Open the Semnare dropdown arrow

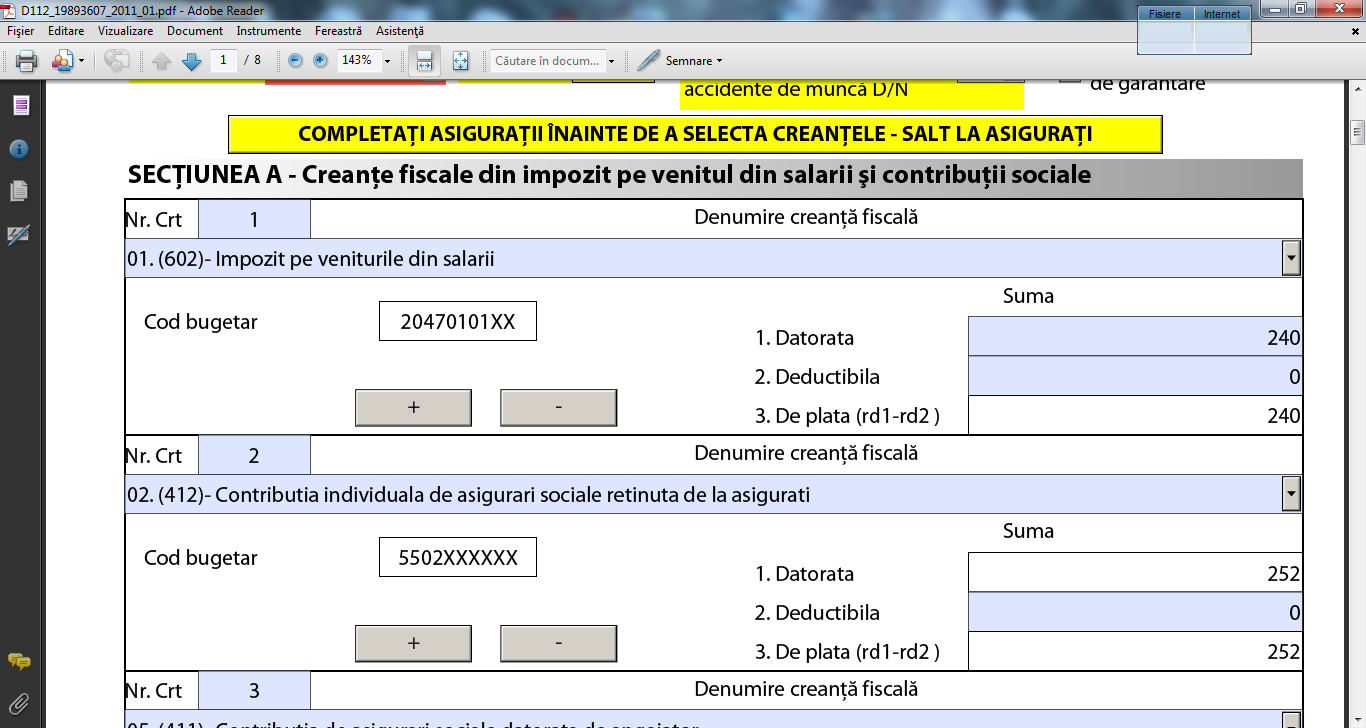(719, 61)
